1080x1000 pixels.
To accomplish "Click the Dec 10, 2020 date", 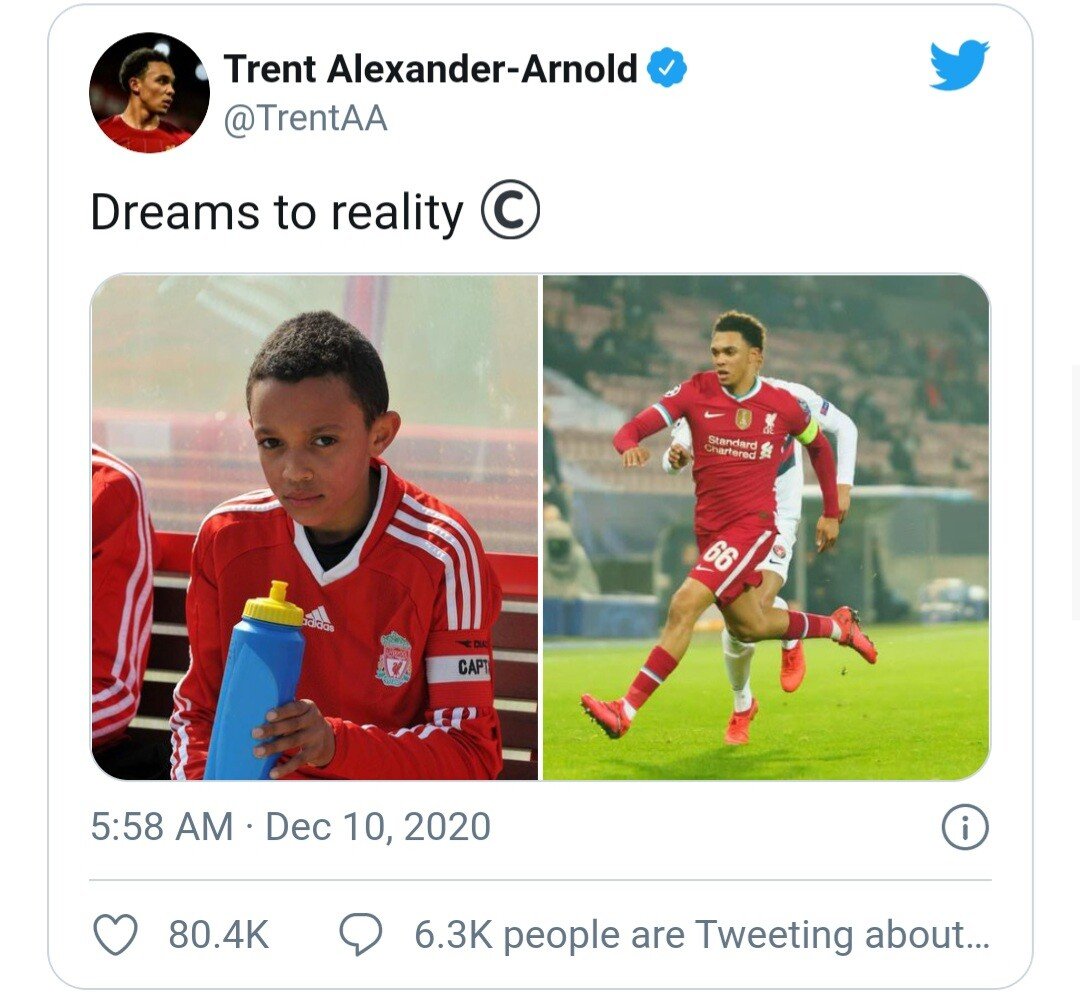I will coord(377,826).
